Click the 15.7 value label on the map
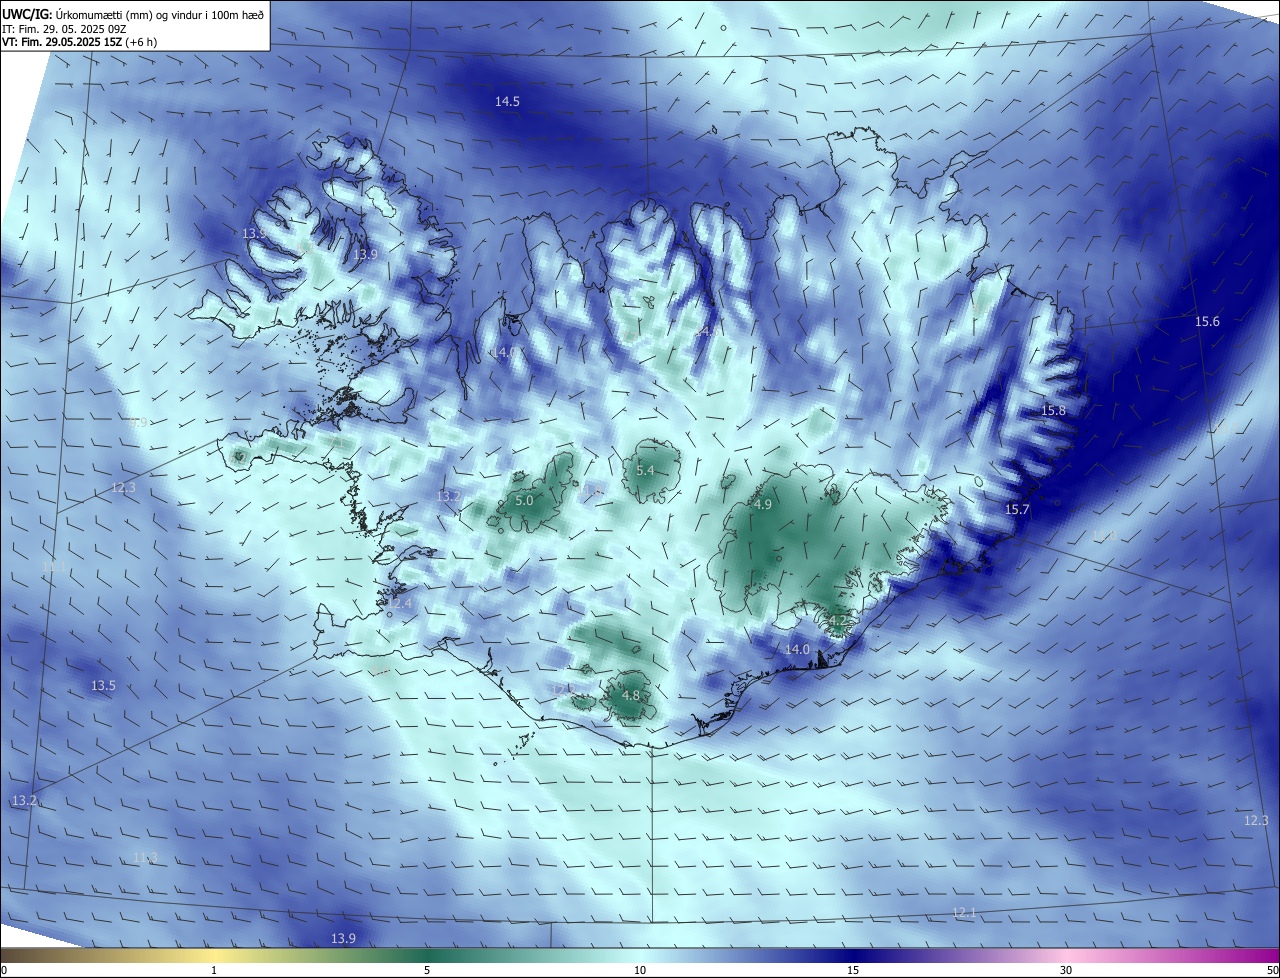 click(1016, 510)
